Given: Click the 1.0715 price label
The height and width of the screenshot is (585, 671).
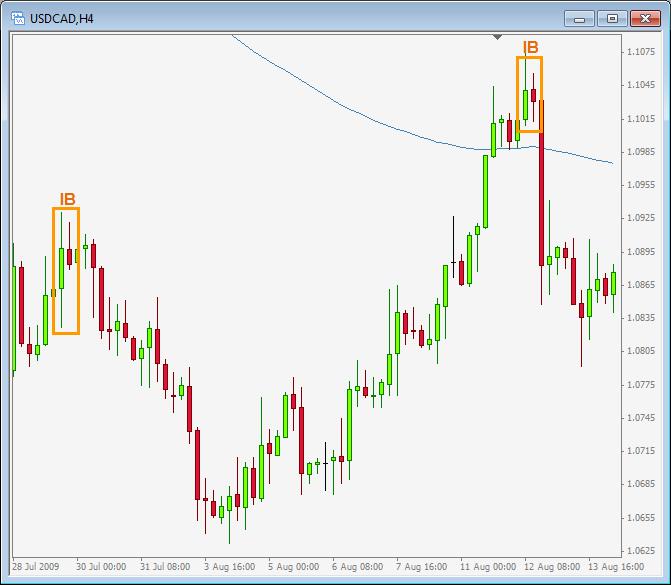Looking at the screenshot, I should point(641,451).
